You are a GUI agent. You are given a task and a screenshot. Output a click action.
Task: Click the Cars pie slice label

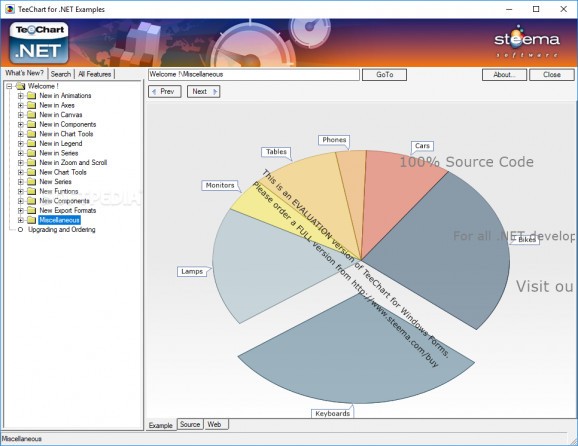[422, 146]
